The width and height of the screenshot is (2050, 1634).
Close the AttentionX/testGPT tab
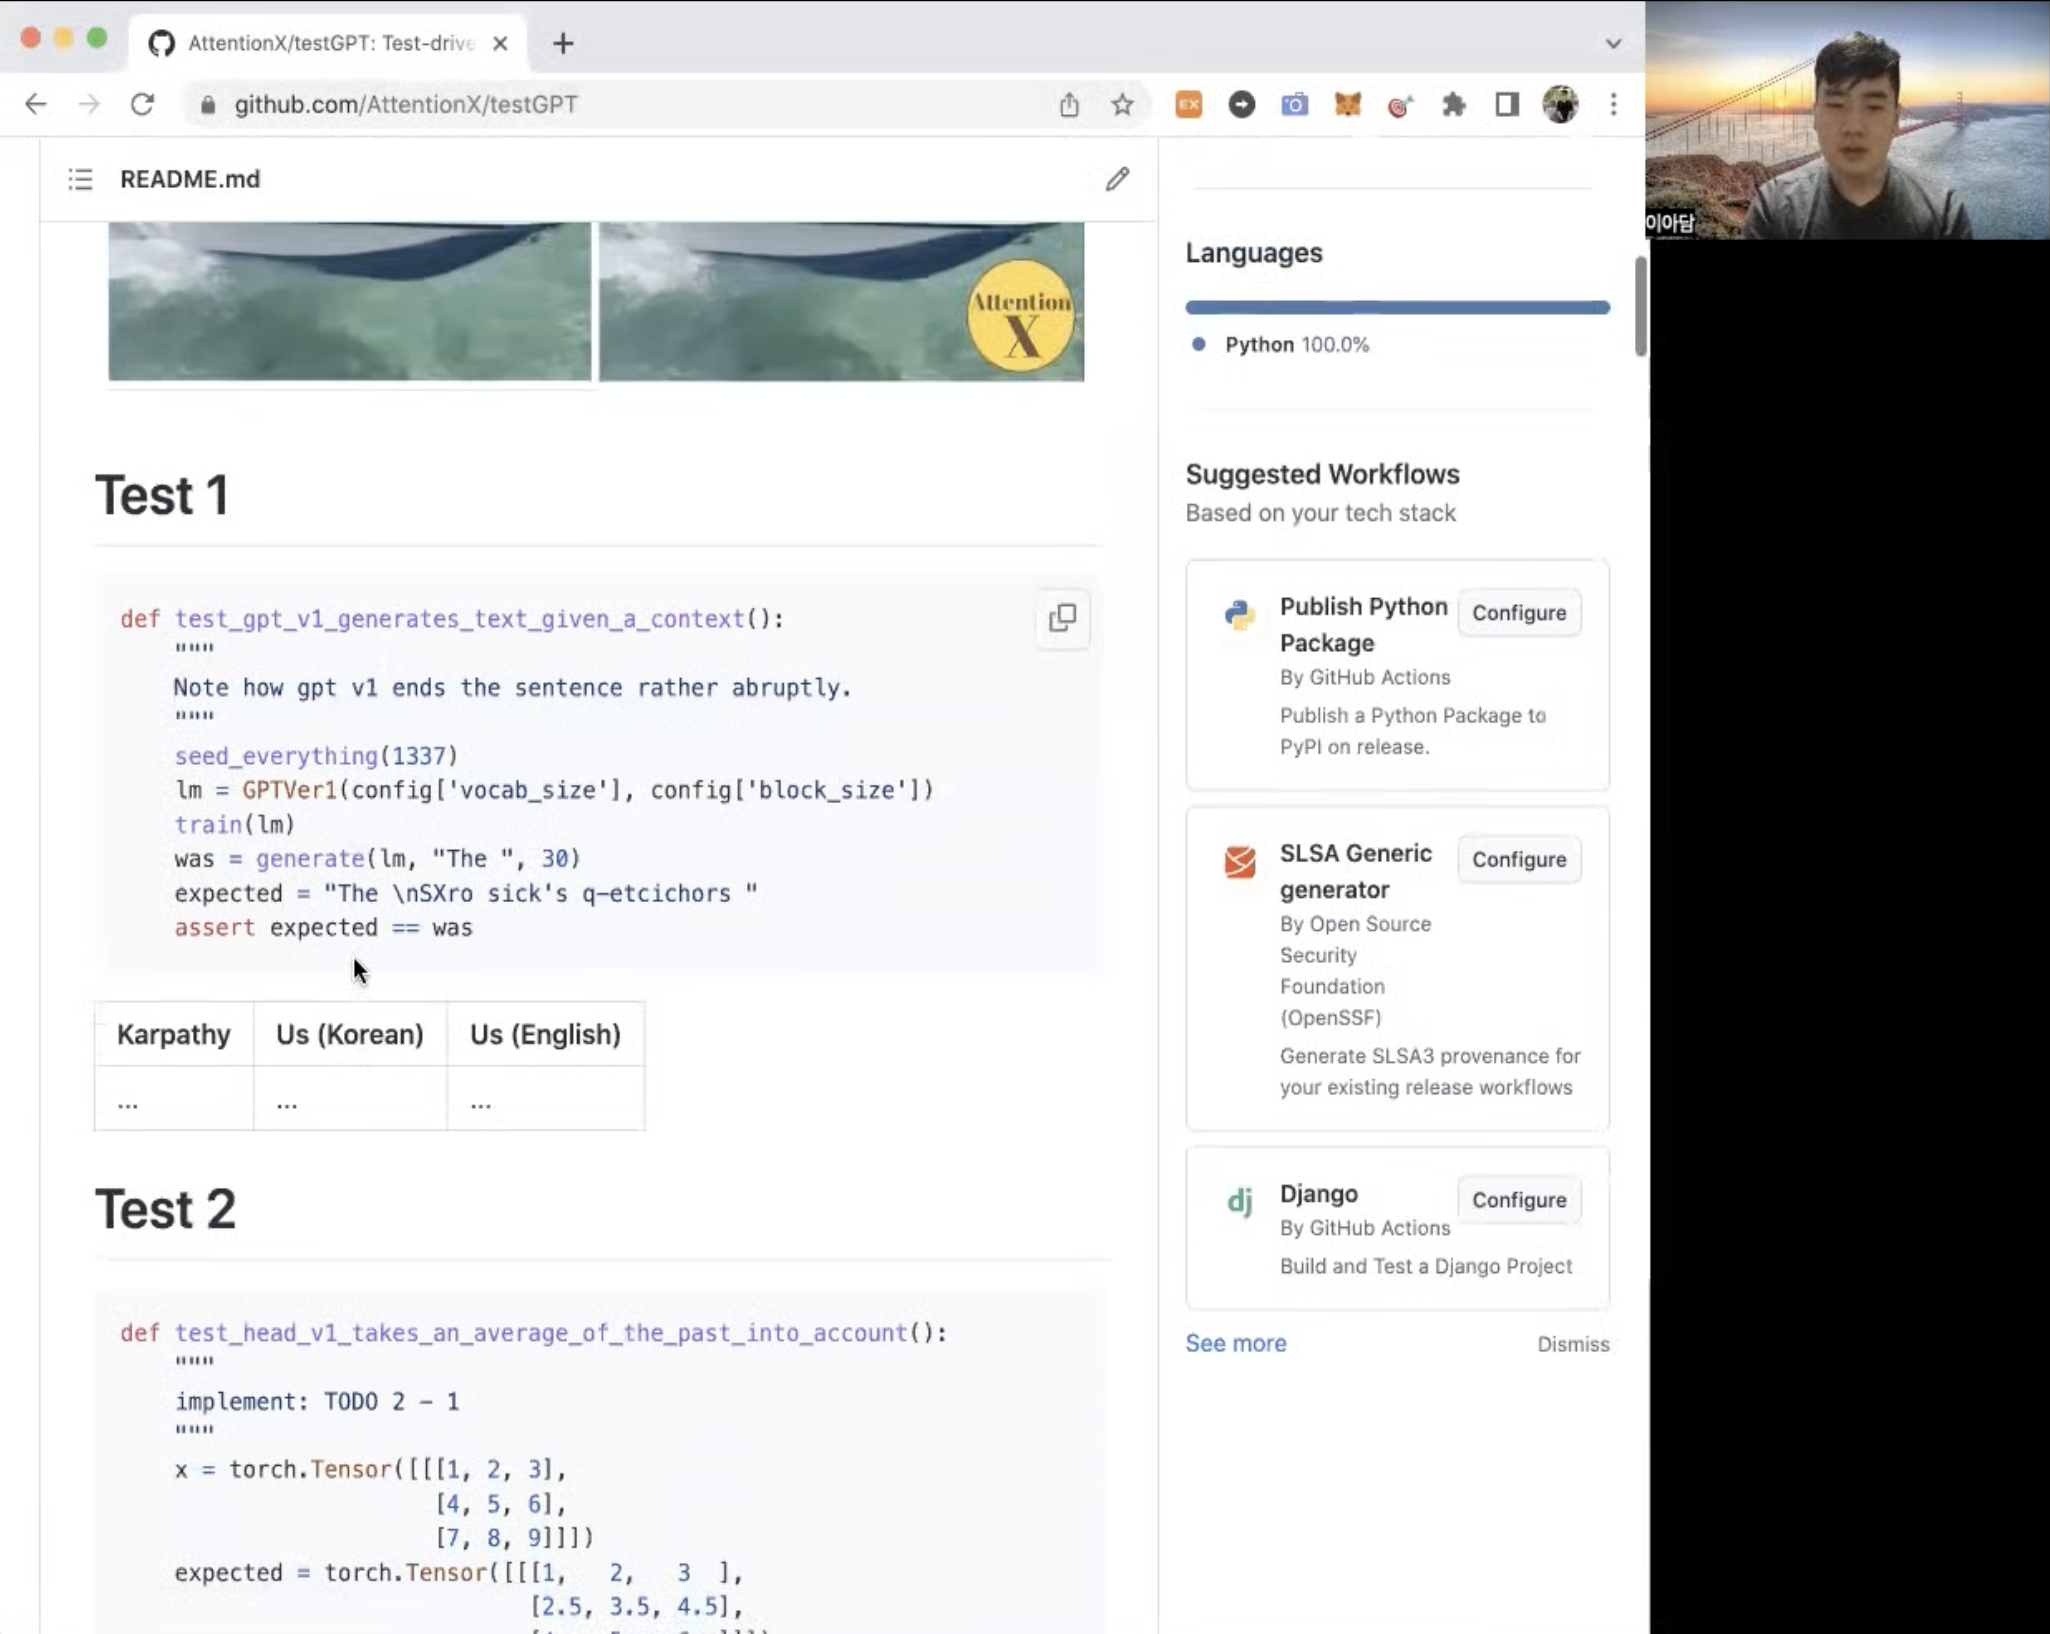tap(500, 43)
